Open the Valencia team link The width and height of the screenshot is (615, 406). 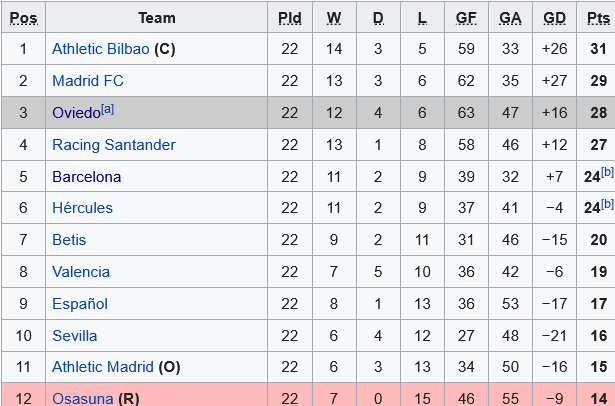81,272
